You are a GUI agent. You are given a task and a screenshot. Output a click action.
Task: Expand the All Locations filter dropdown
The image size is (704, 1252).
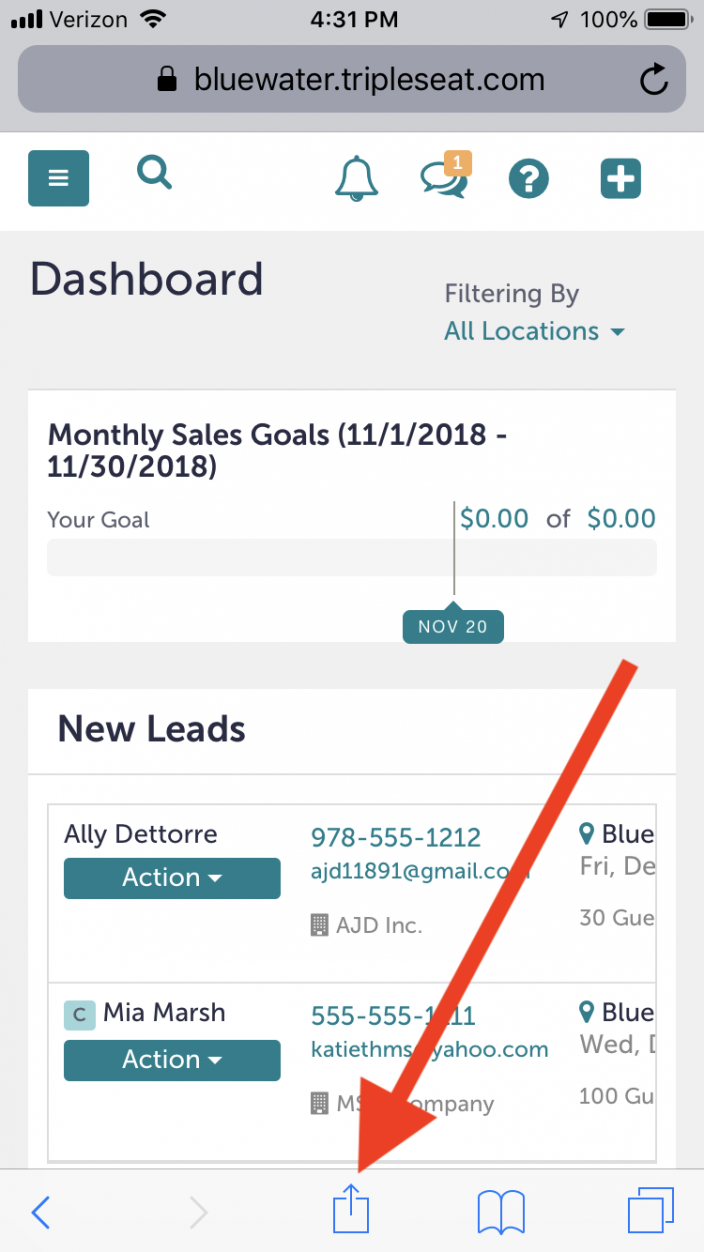534,331
